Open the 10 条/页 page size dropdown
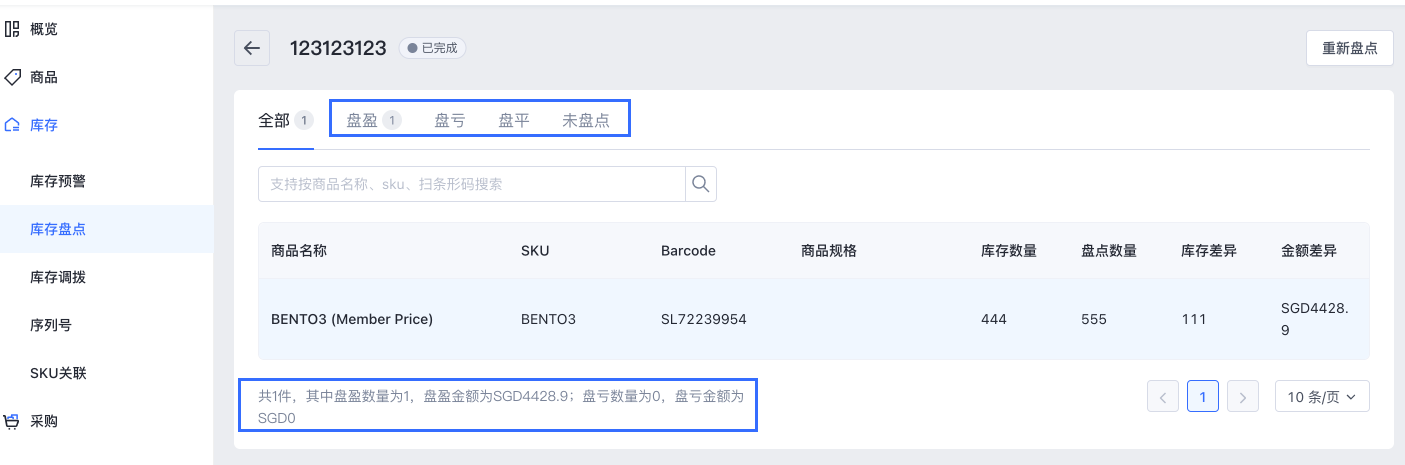Viewport: 1405px width, 465px height. click(1322, 397)
